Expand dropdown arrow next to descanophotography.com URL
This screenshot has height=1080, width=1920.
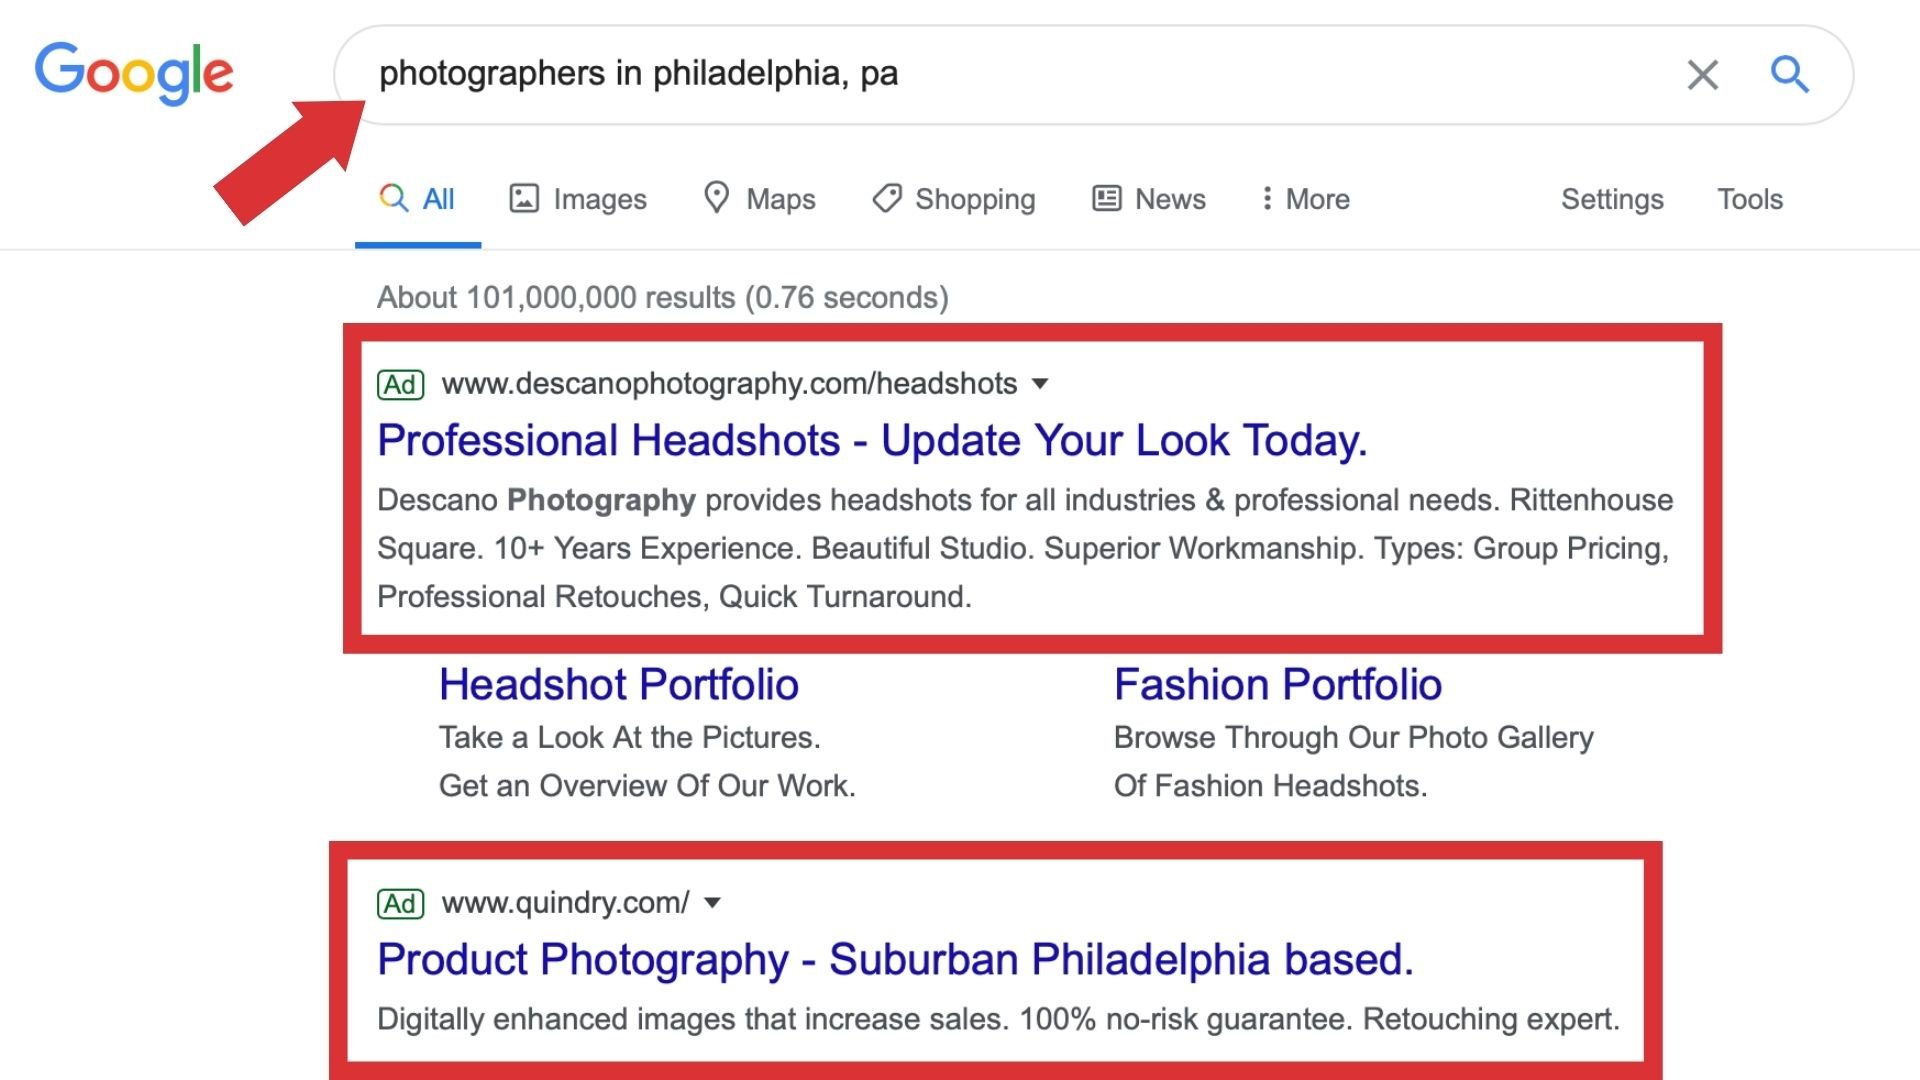(1040, 384)
